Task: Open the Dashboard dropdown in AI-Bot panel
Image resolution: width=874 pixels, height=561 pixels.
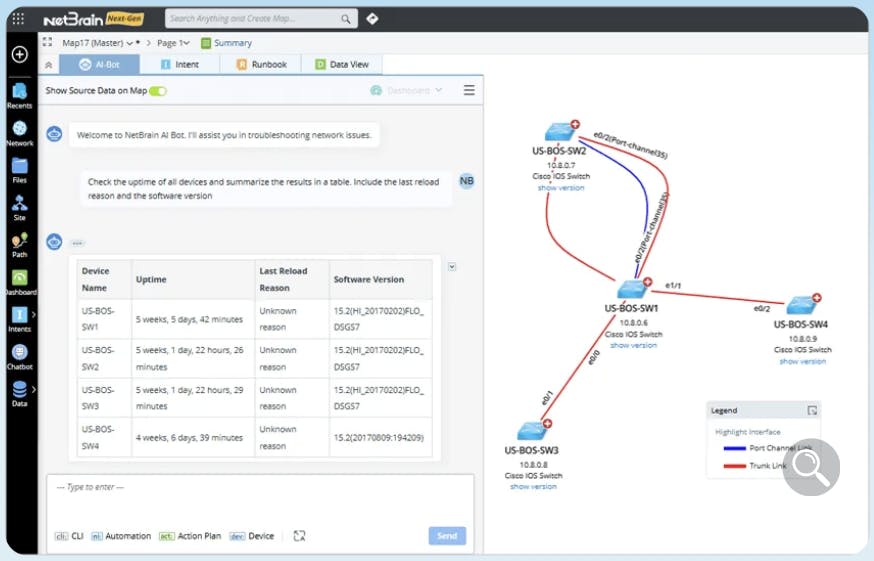Action: point(406,90)
